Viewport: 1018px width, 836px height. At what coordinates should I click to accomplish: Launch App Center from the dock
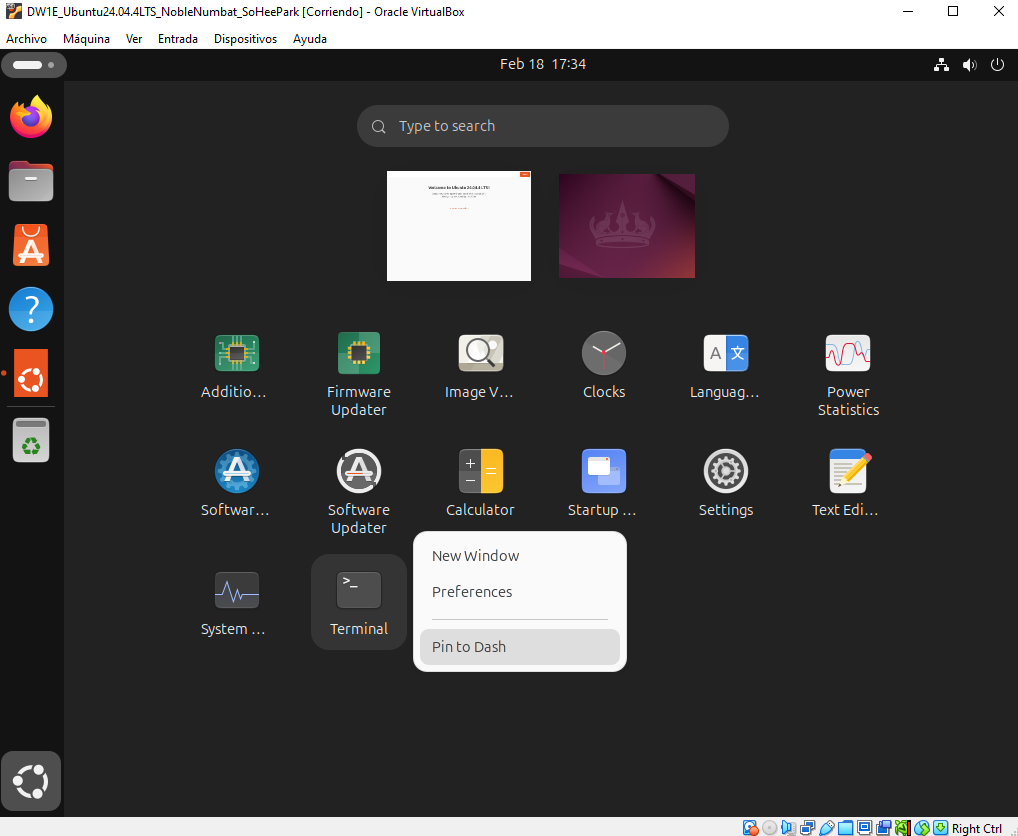pos(31,245)
